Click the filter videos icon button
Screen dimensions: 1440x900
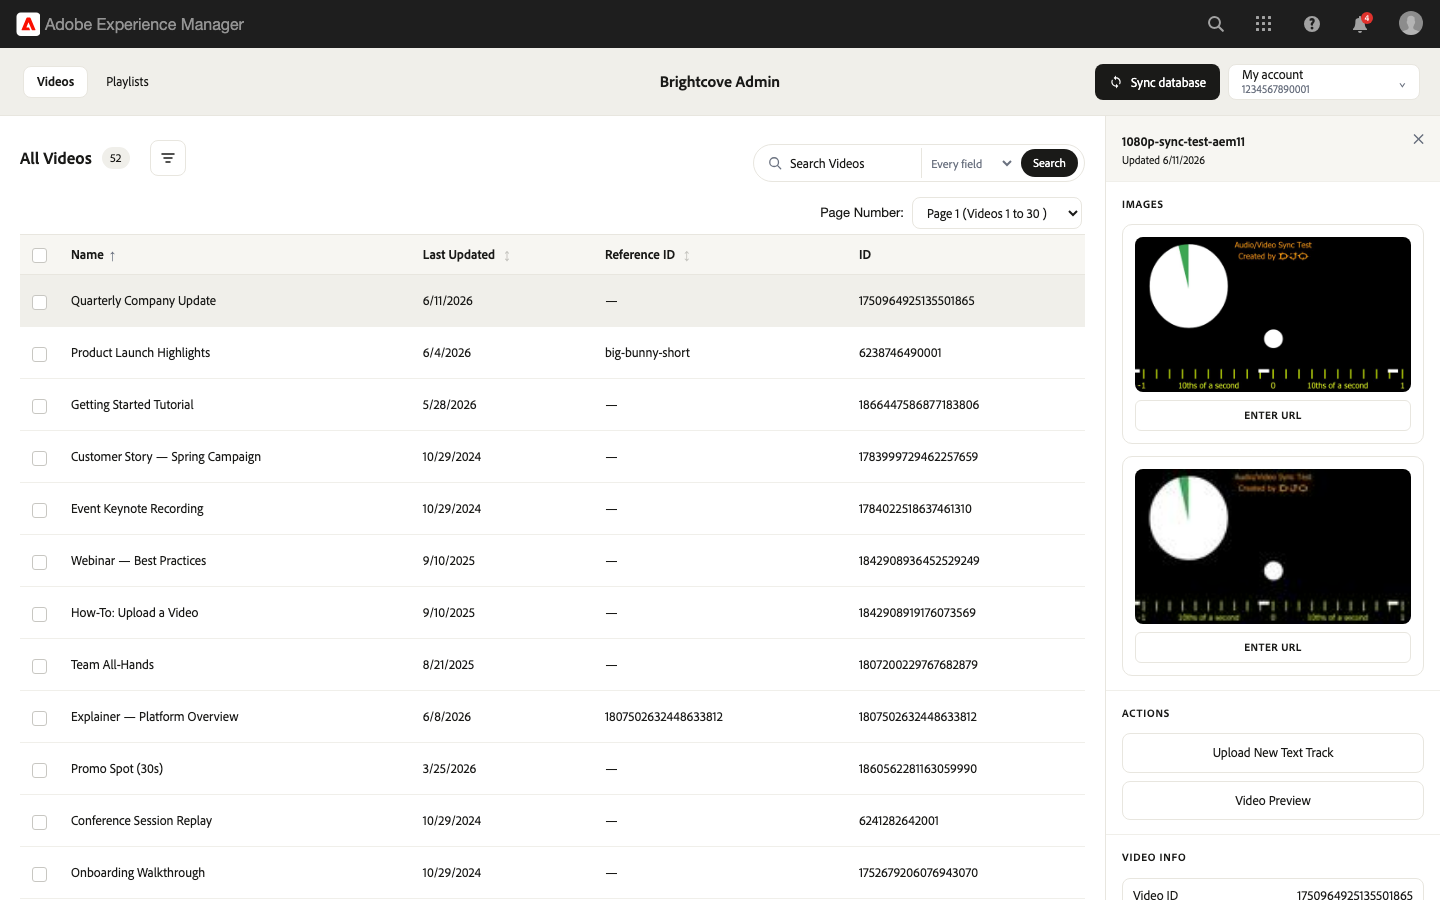[168, 158]
